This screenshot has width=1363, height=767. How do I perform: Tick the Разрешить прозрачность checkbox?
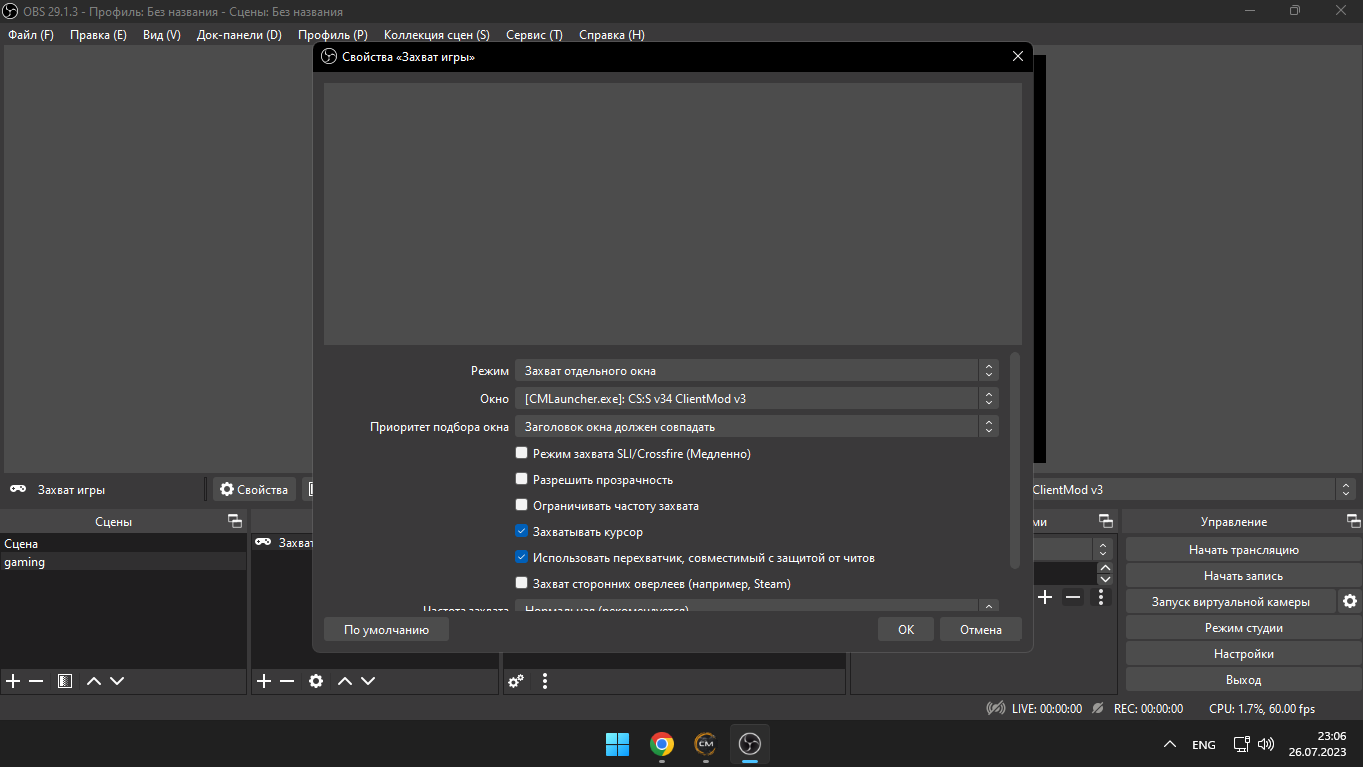tap(521, 479)
